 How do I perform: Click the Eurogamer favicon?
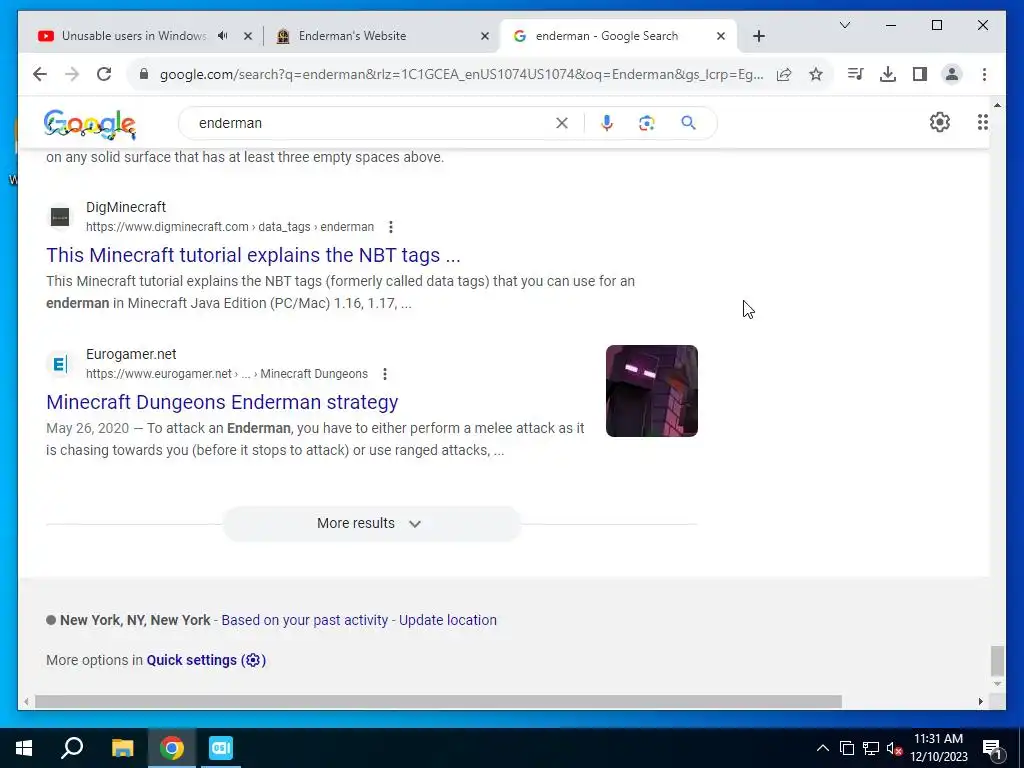tap(60, 364)
